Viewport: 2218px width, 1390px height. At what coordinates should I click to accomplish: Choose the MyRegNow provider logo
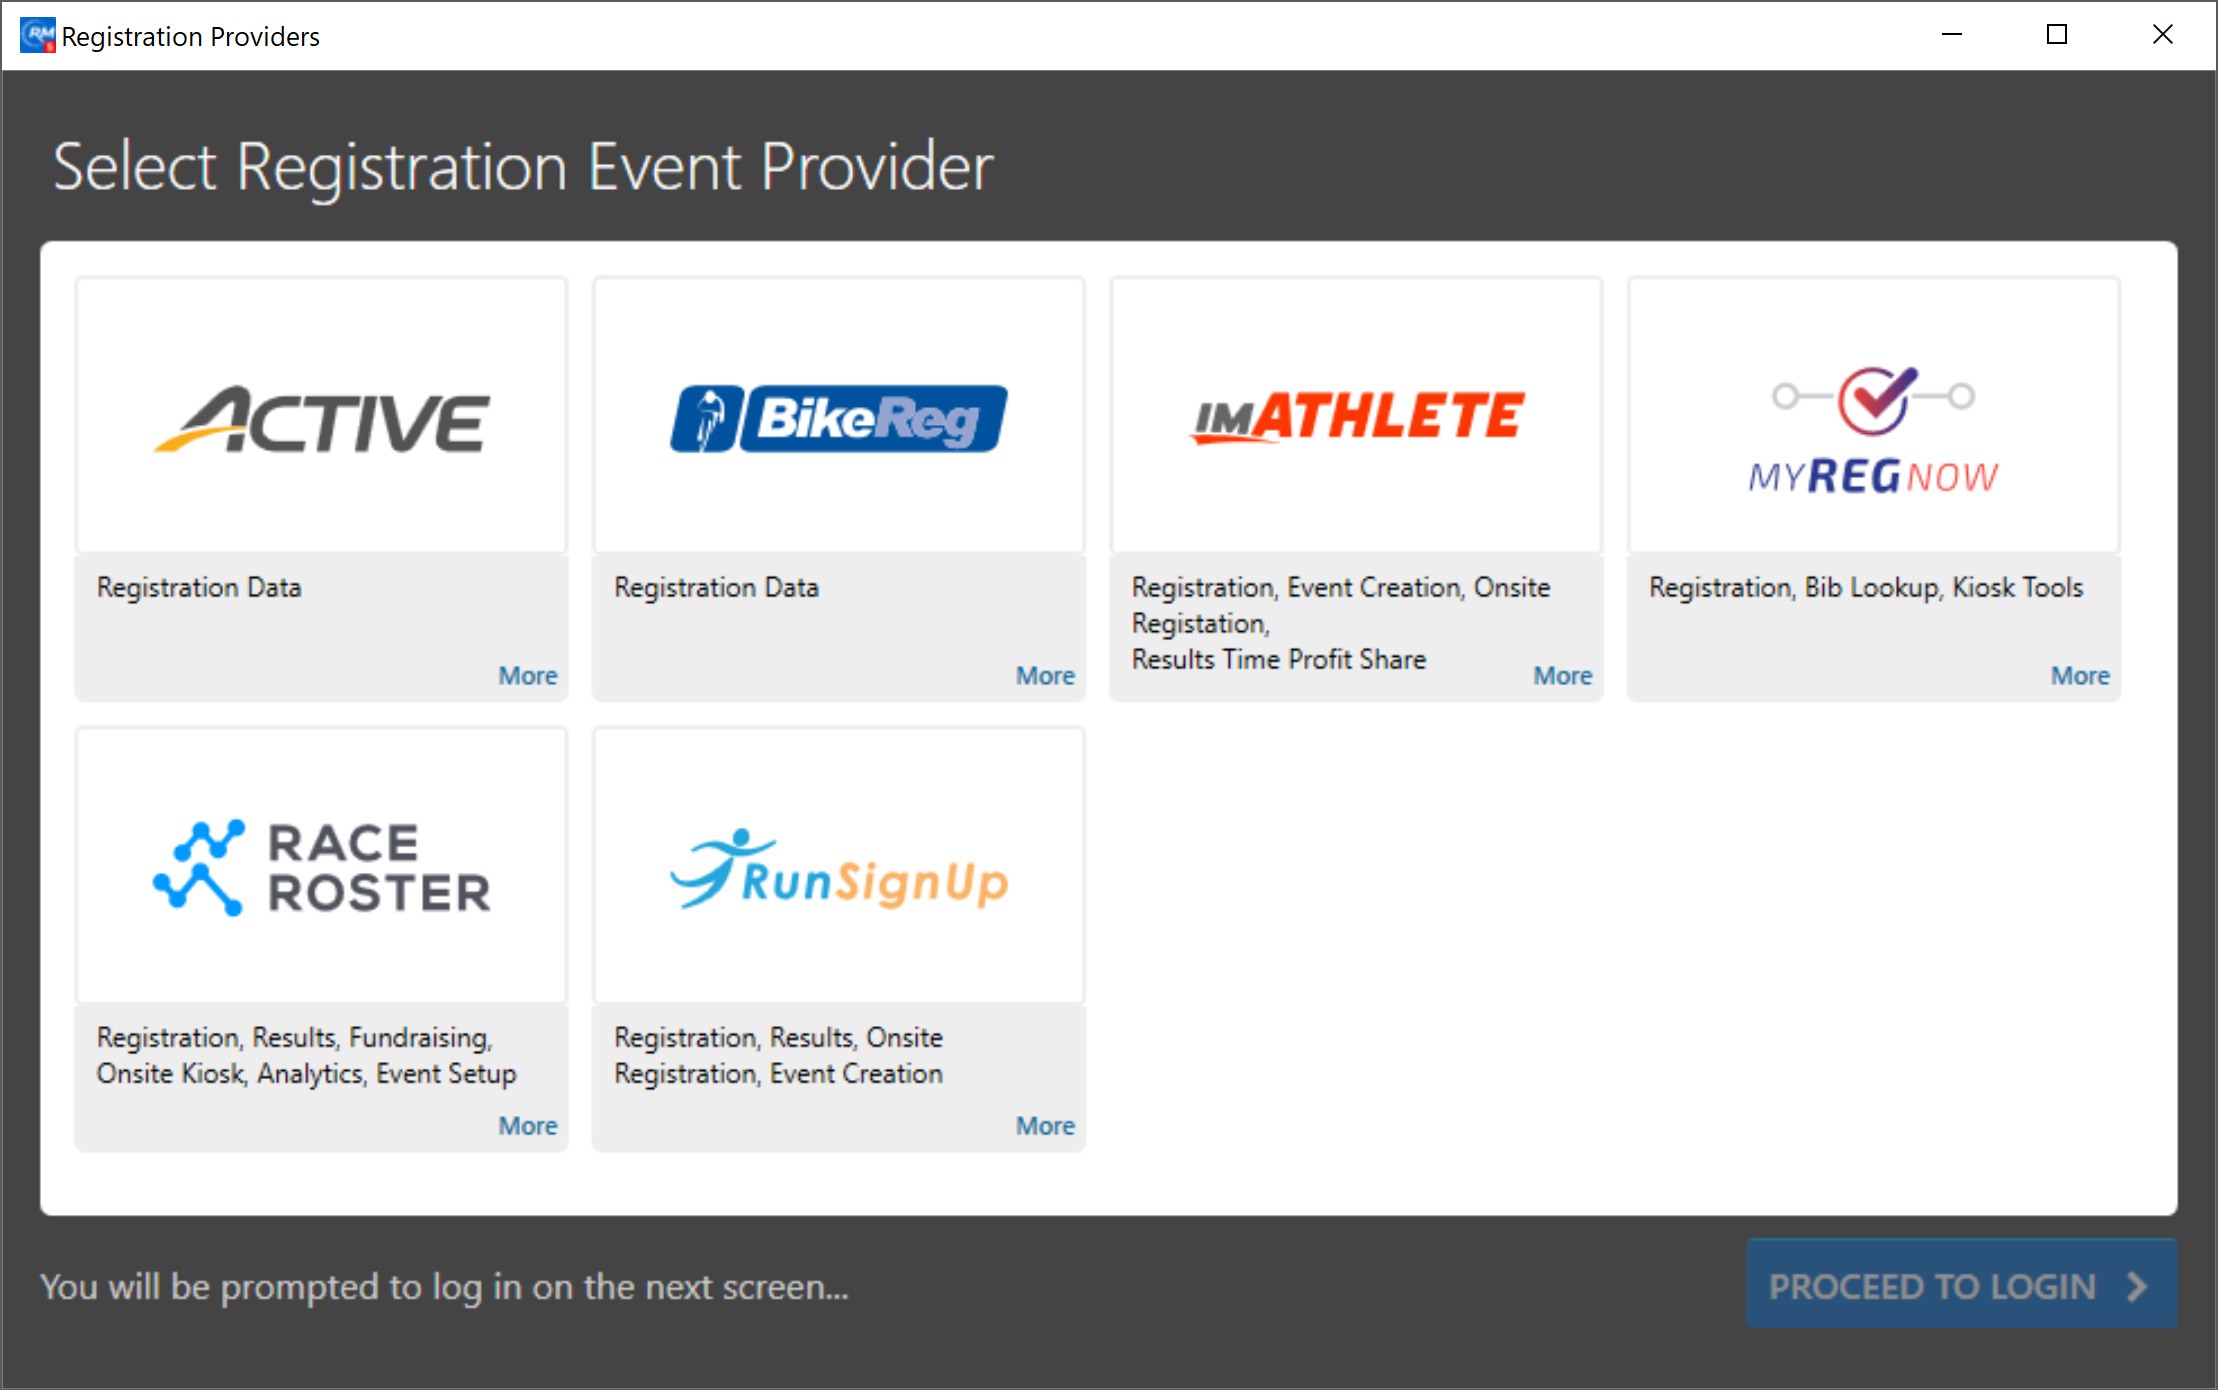click(1873, 430)
